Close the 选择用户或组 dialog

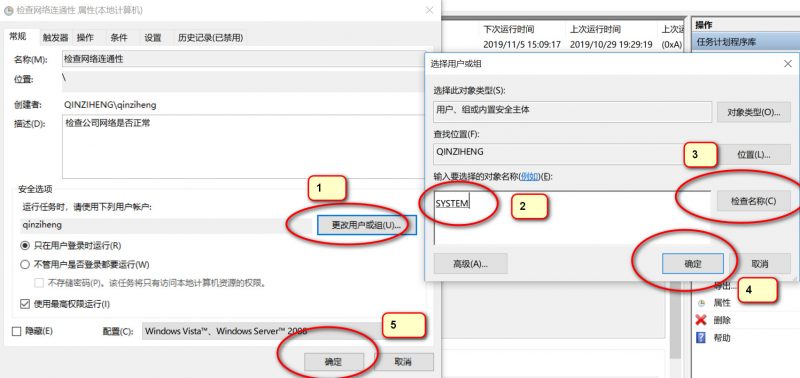[x=787, y=64]
